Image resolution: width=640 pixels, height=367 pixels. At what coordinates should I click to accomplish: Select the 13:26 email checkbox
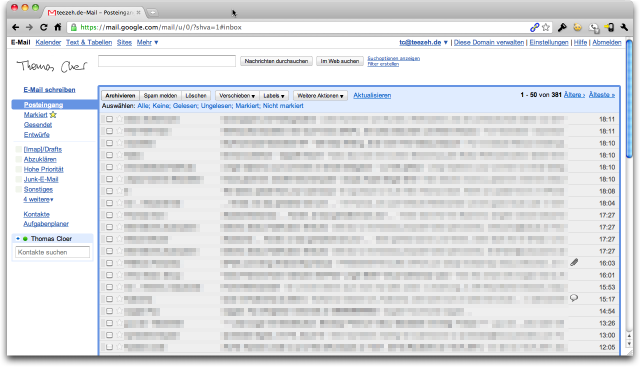coord(109,323)
